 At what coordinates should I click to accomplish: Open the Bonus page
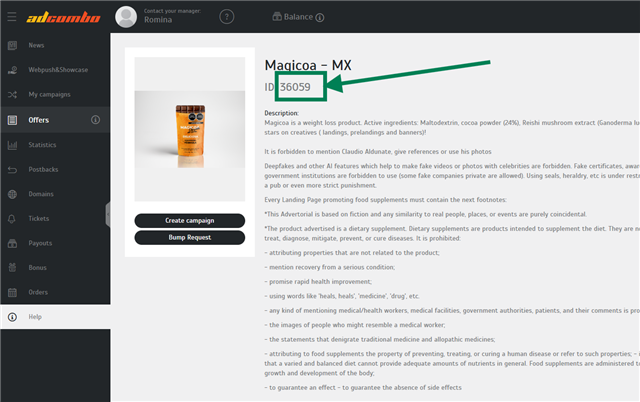tap(55, 267)
